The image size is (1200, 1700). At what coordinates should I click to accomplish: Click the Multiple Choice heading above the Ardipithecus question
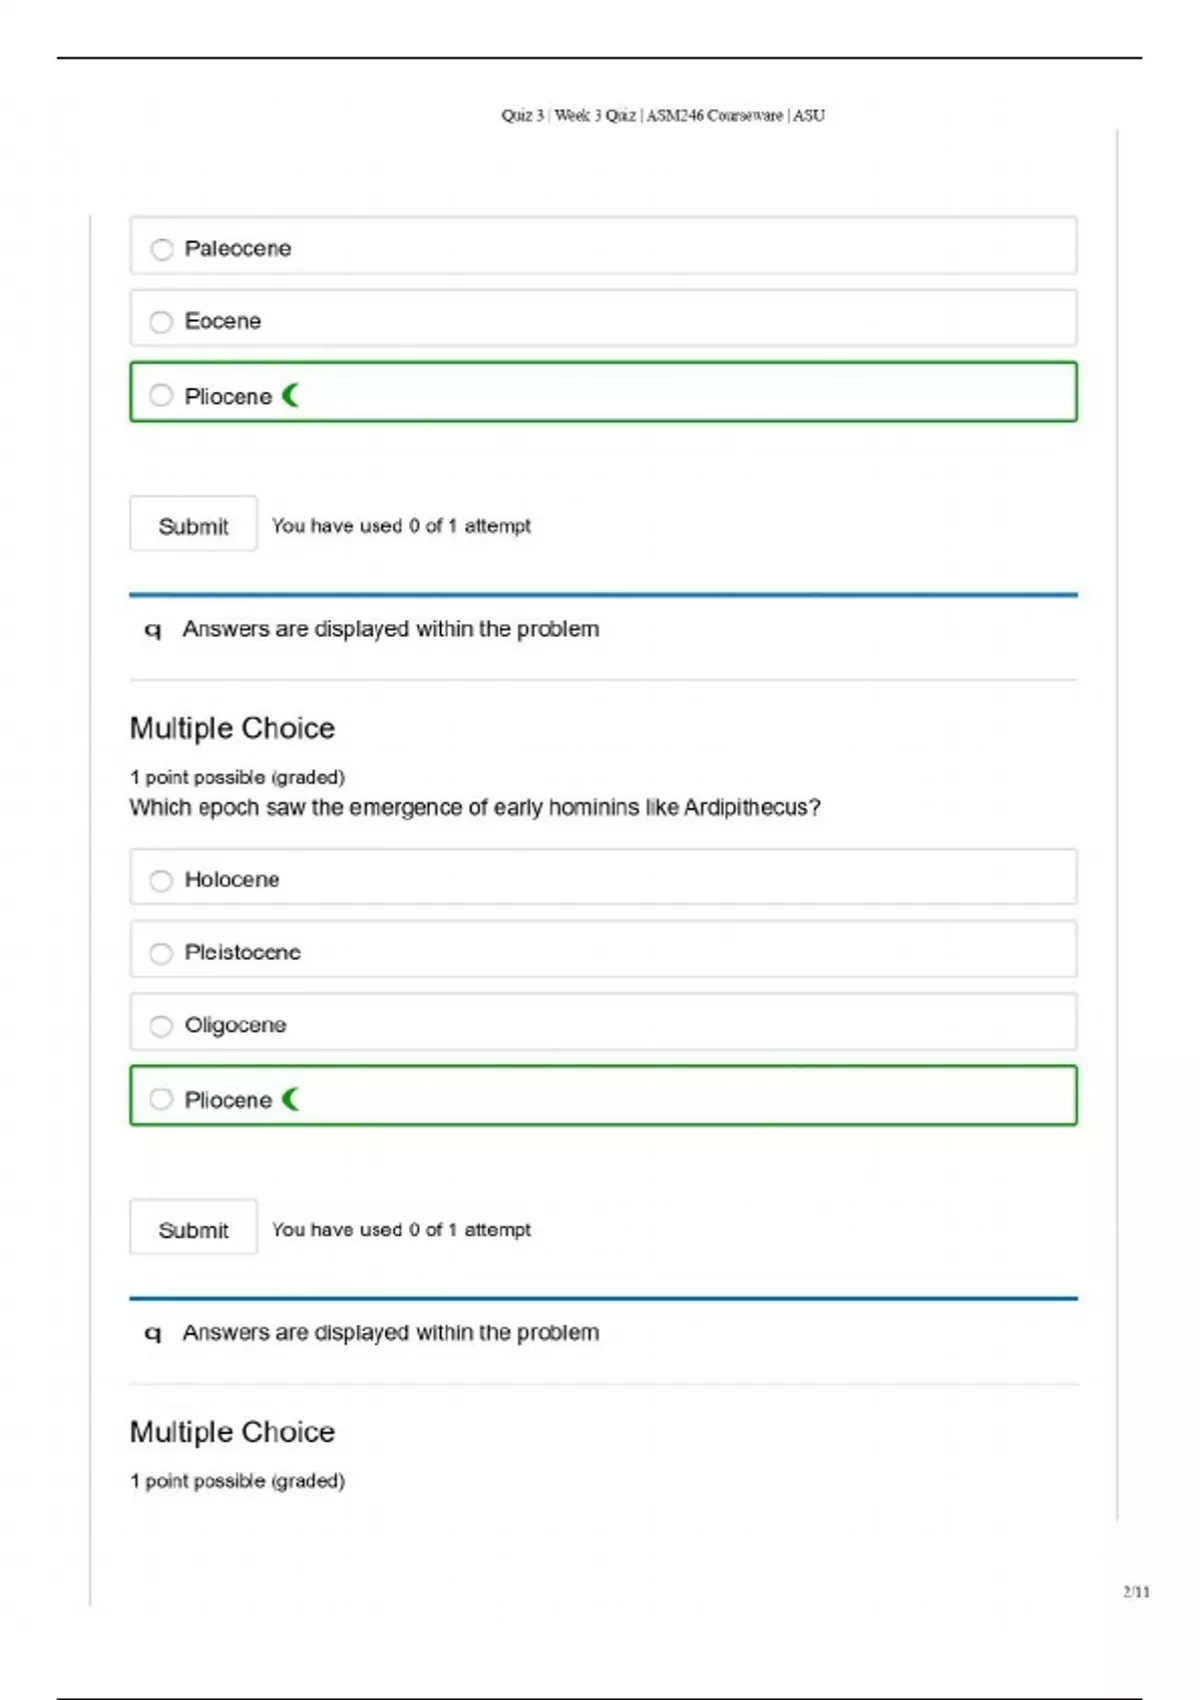coord(232,728)
